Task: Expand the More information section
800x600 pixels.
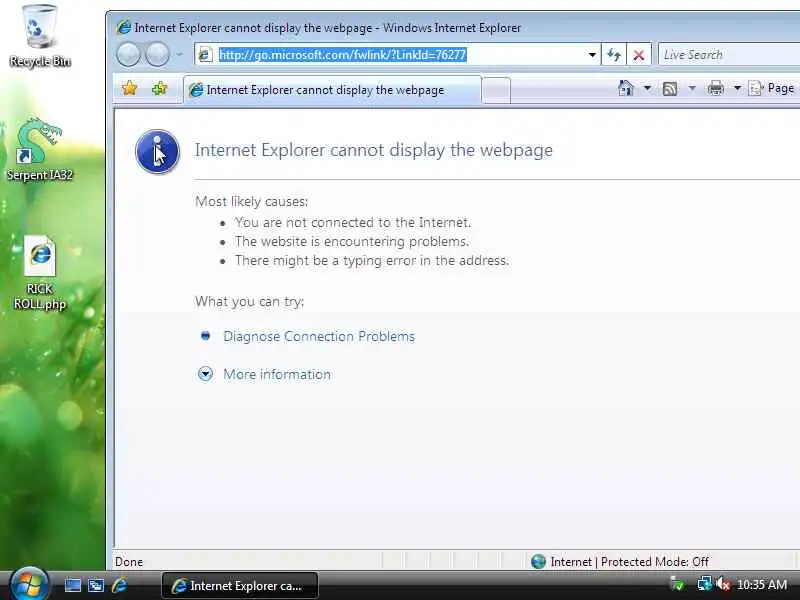Action: click(277, 374)
